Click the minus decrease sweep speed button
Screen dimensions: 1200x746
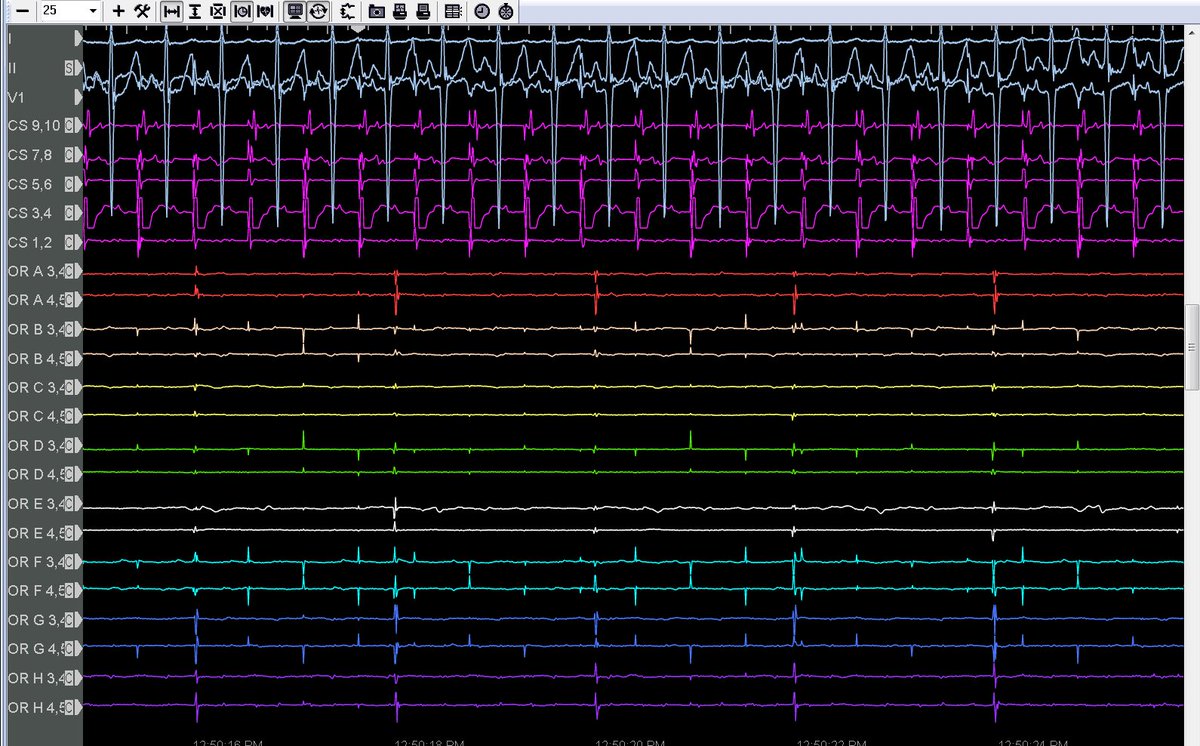(x=21, y=11)
